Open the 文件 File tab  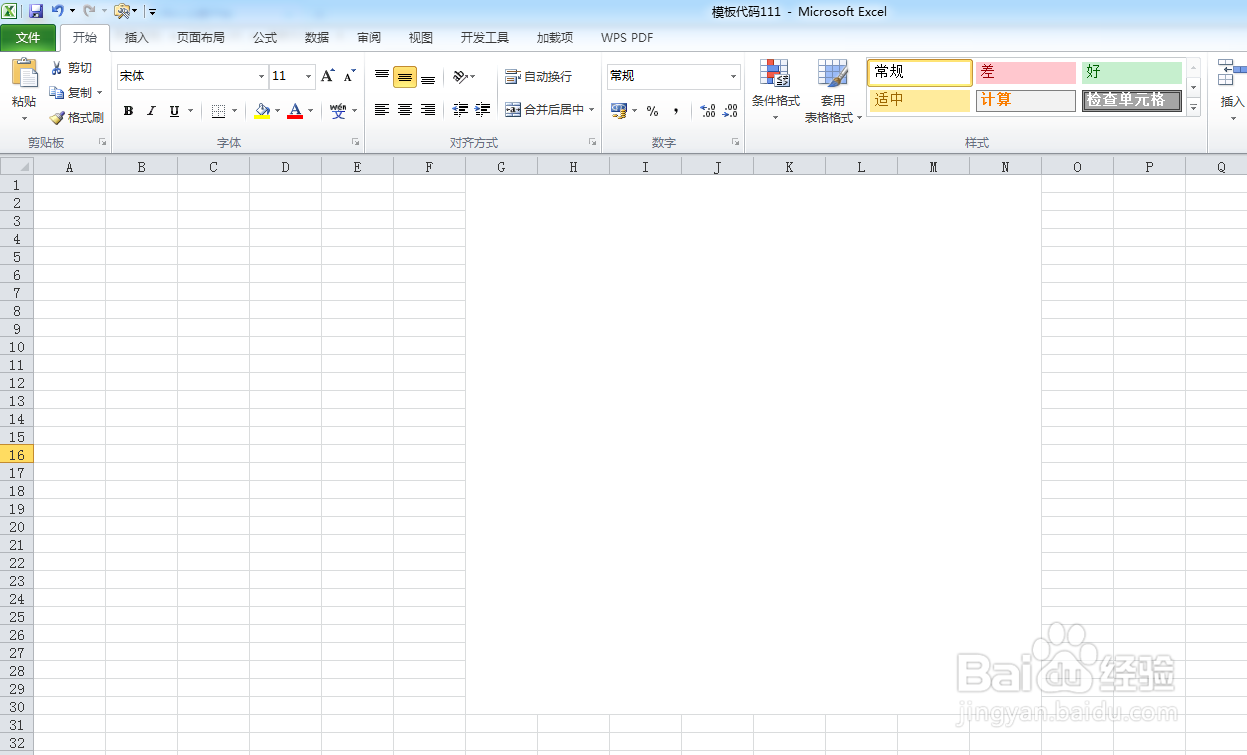28,38
